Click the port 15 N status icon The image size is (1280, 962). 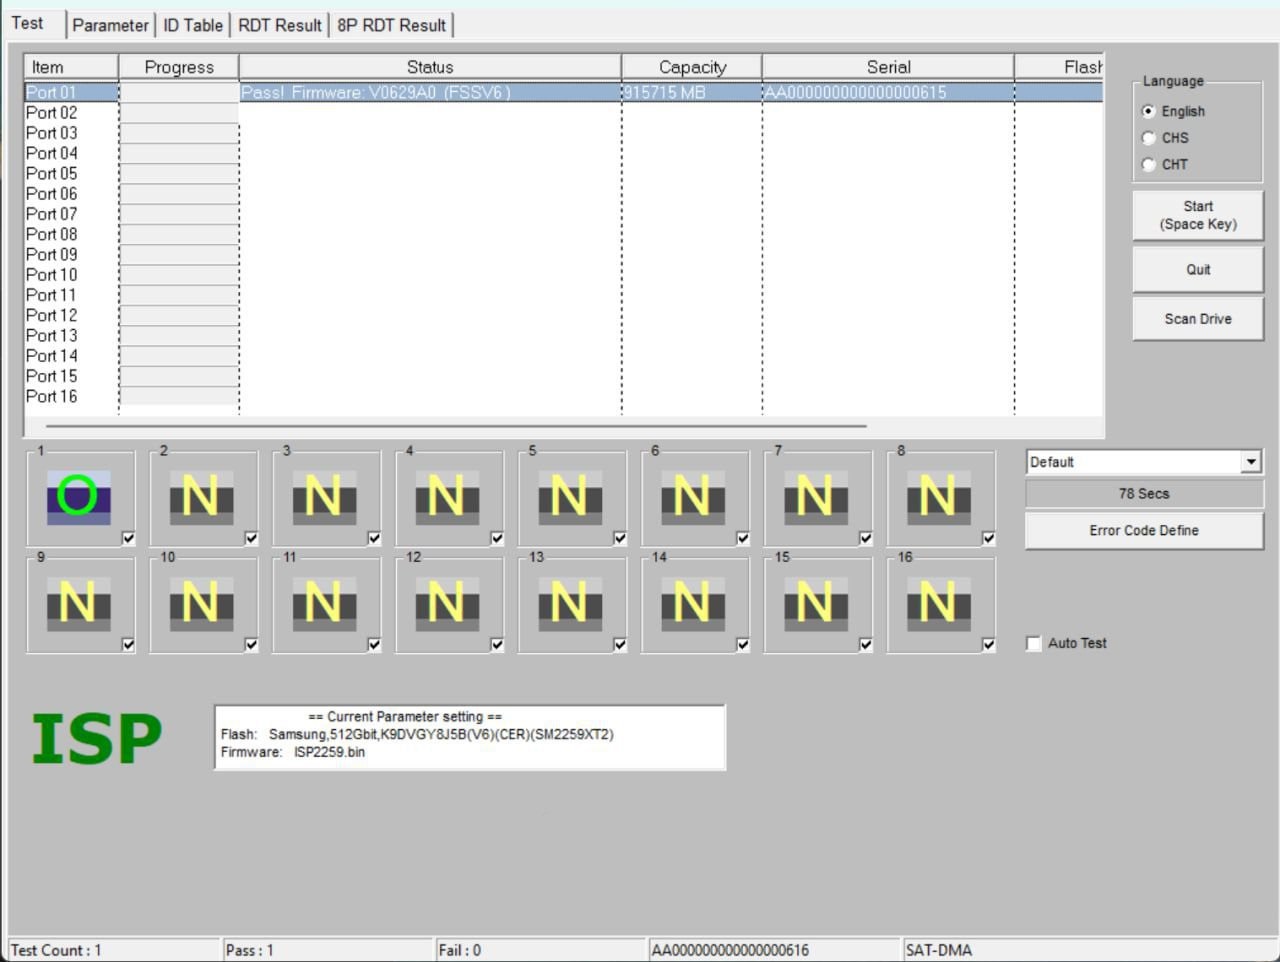(x=816, y=604)
